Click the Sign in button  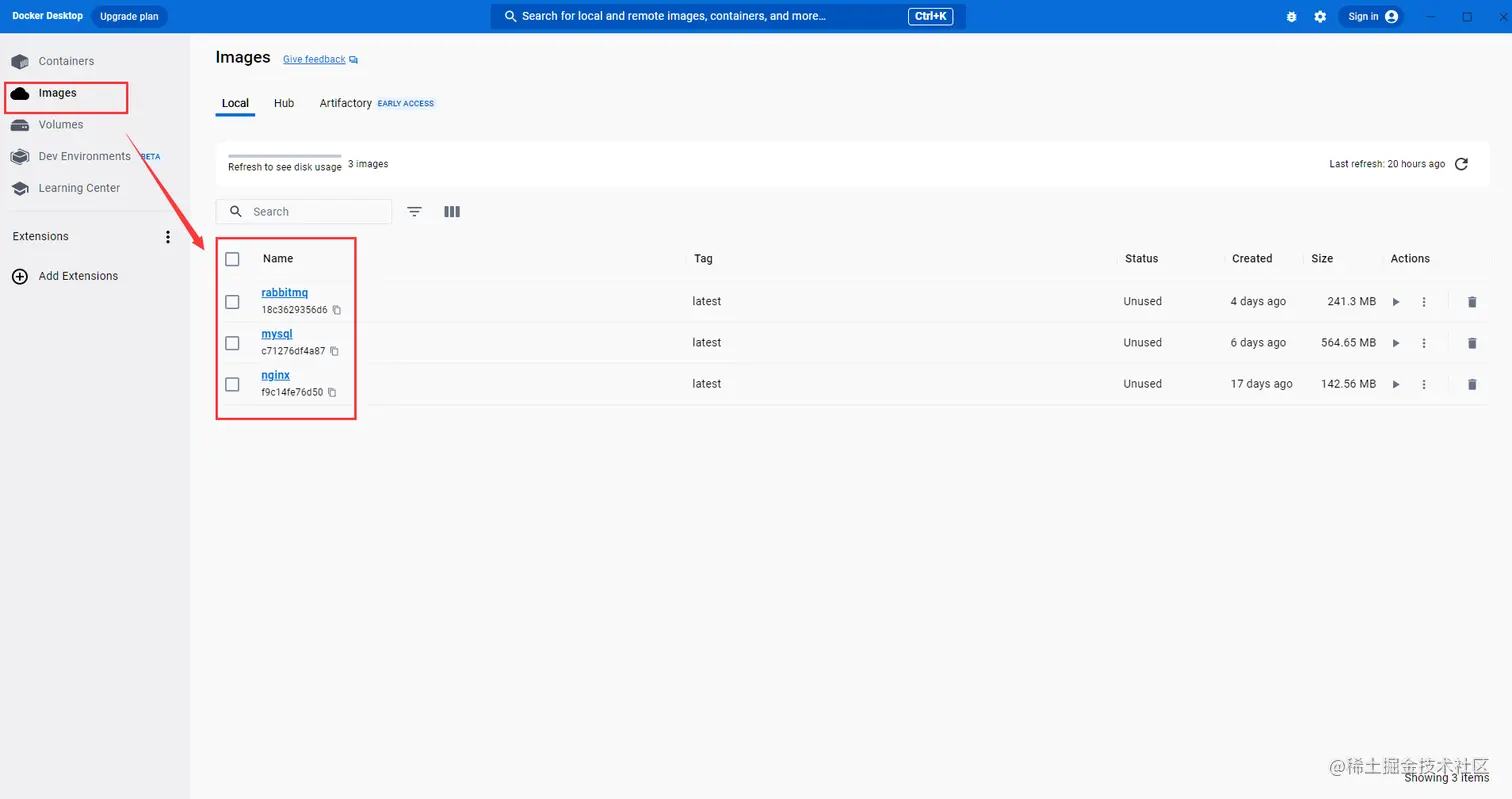pyautogui.click(x=1370, y=17)
